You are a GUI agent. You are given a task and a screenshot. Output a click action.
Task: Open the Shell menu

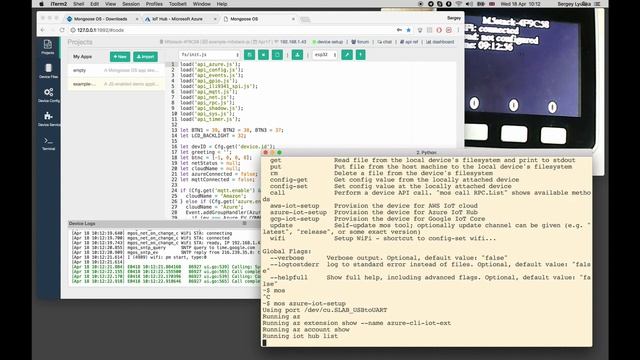78,4
